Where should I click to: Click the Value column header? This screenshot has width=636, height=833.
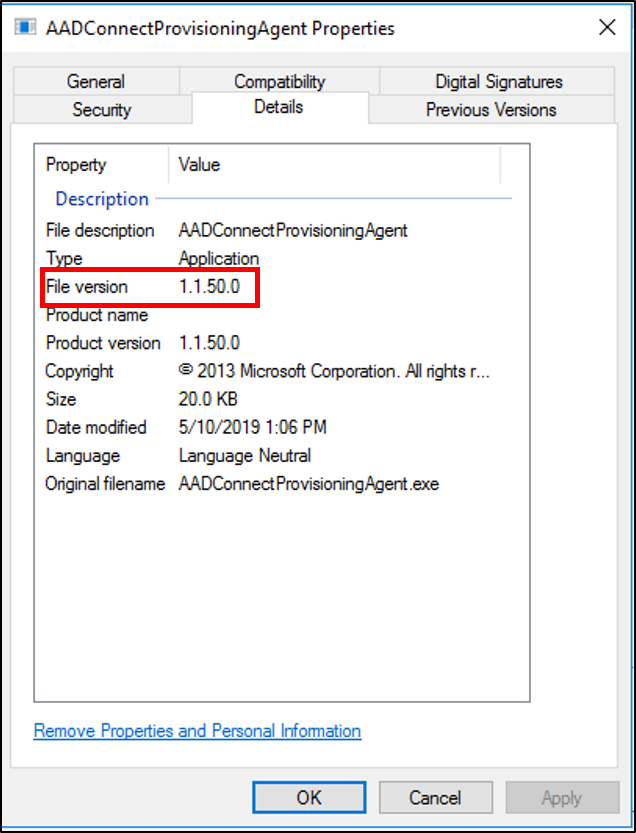tap(198, 165)
